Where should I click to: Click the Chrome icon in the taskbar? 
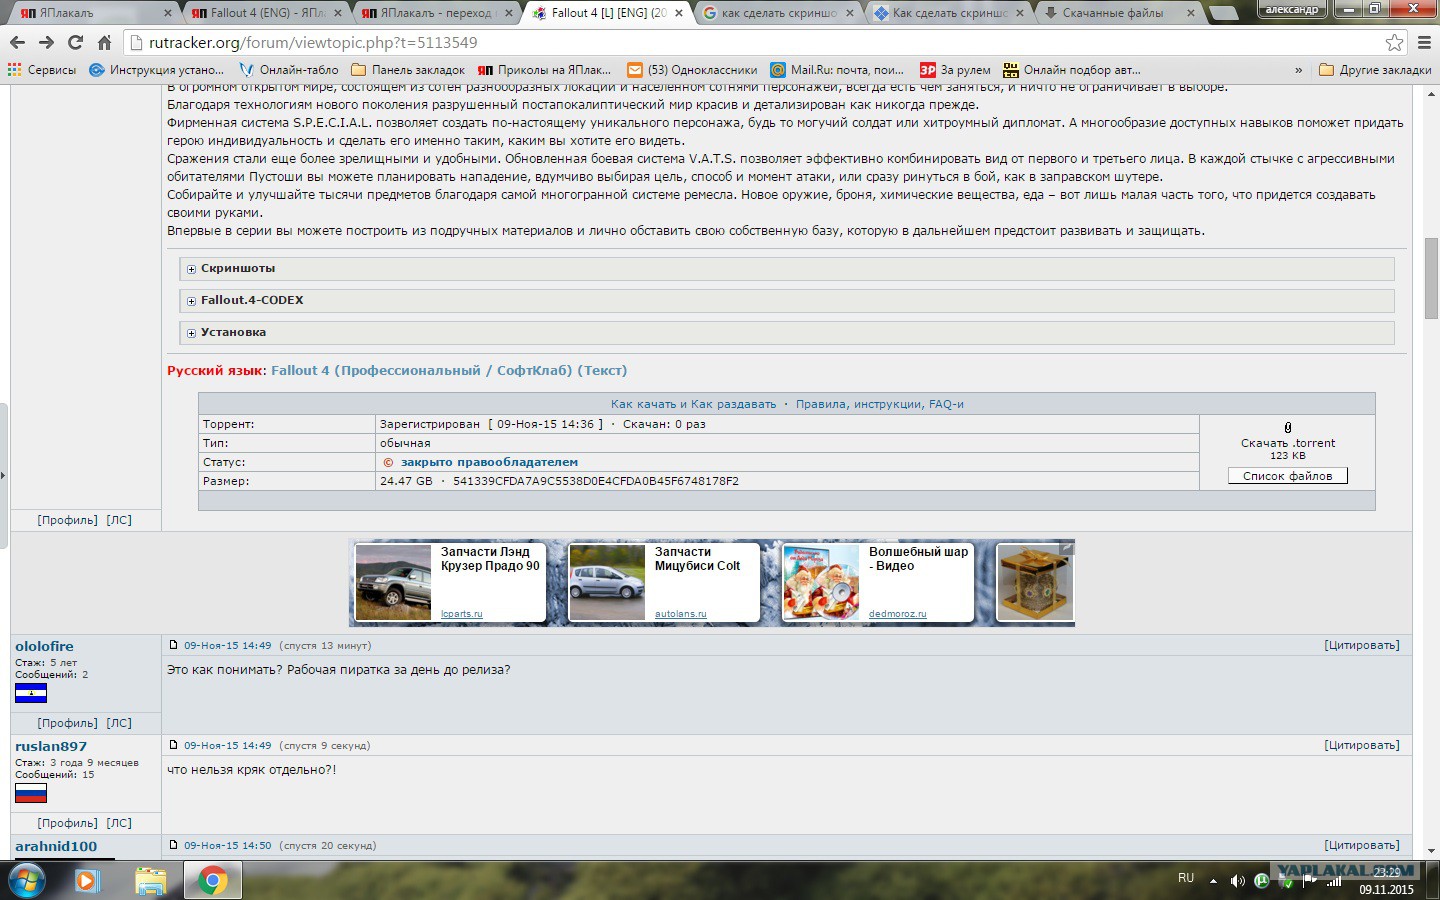pos(212,881)
